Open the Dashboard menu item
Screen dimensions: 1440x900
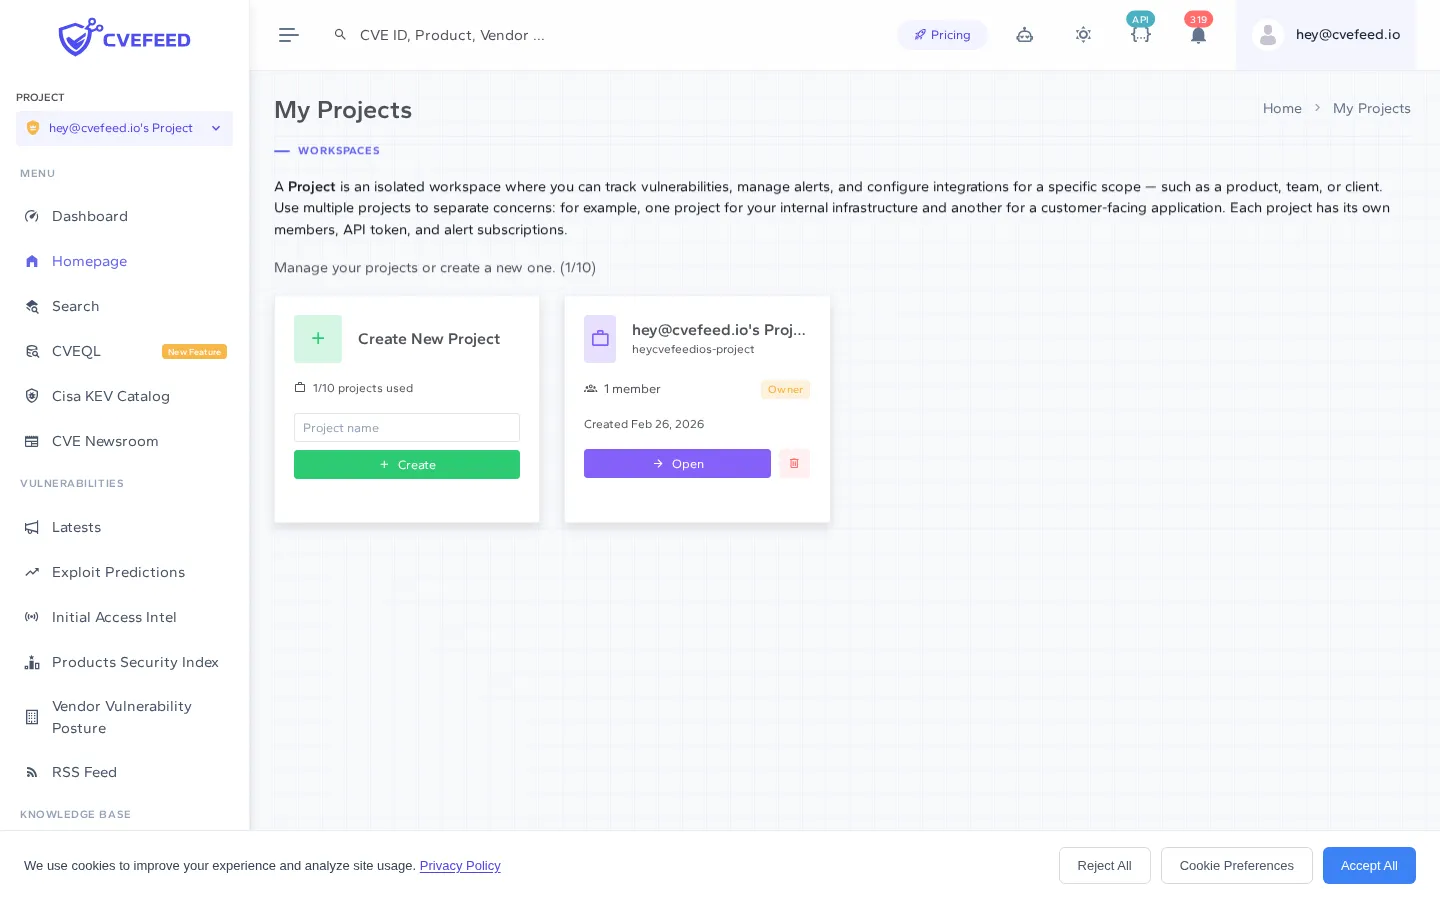[90, 216]
